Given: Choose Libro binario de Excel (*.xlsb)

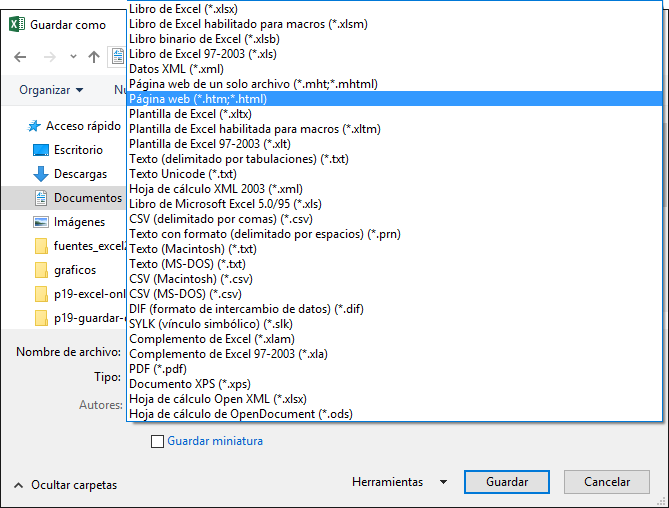Looking at the screenshot, I should pyautogui.click(x=395, y=39).
